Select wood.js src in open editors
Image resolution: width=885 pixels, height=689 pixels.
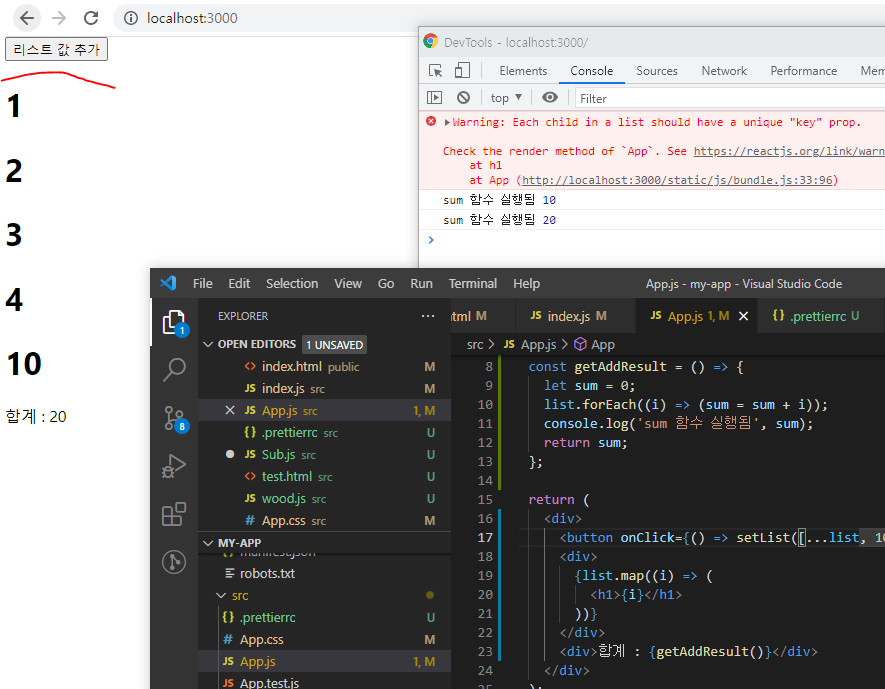325,499
